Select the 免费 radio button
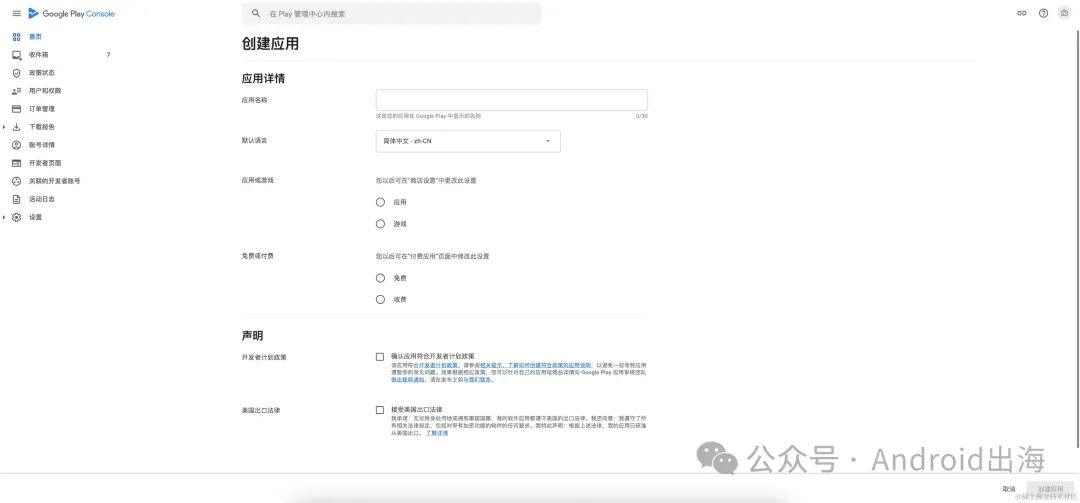 click(x=380, y=278)
